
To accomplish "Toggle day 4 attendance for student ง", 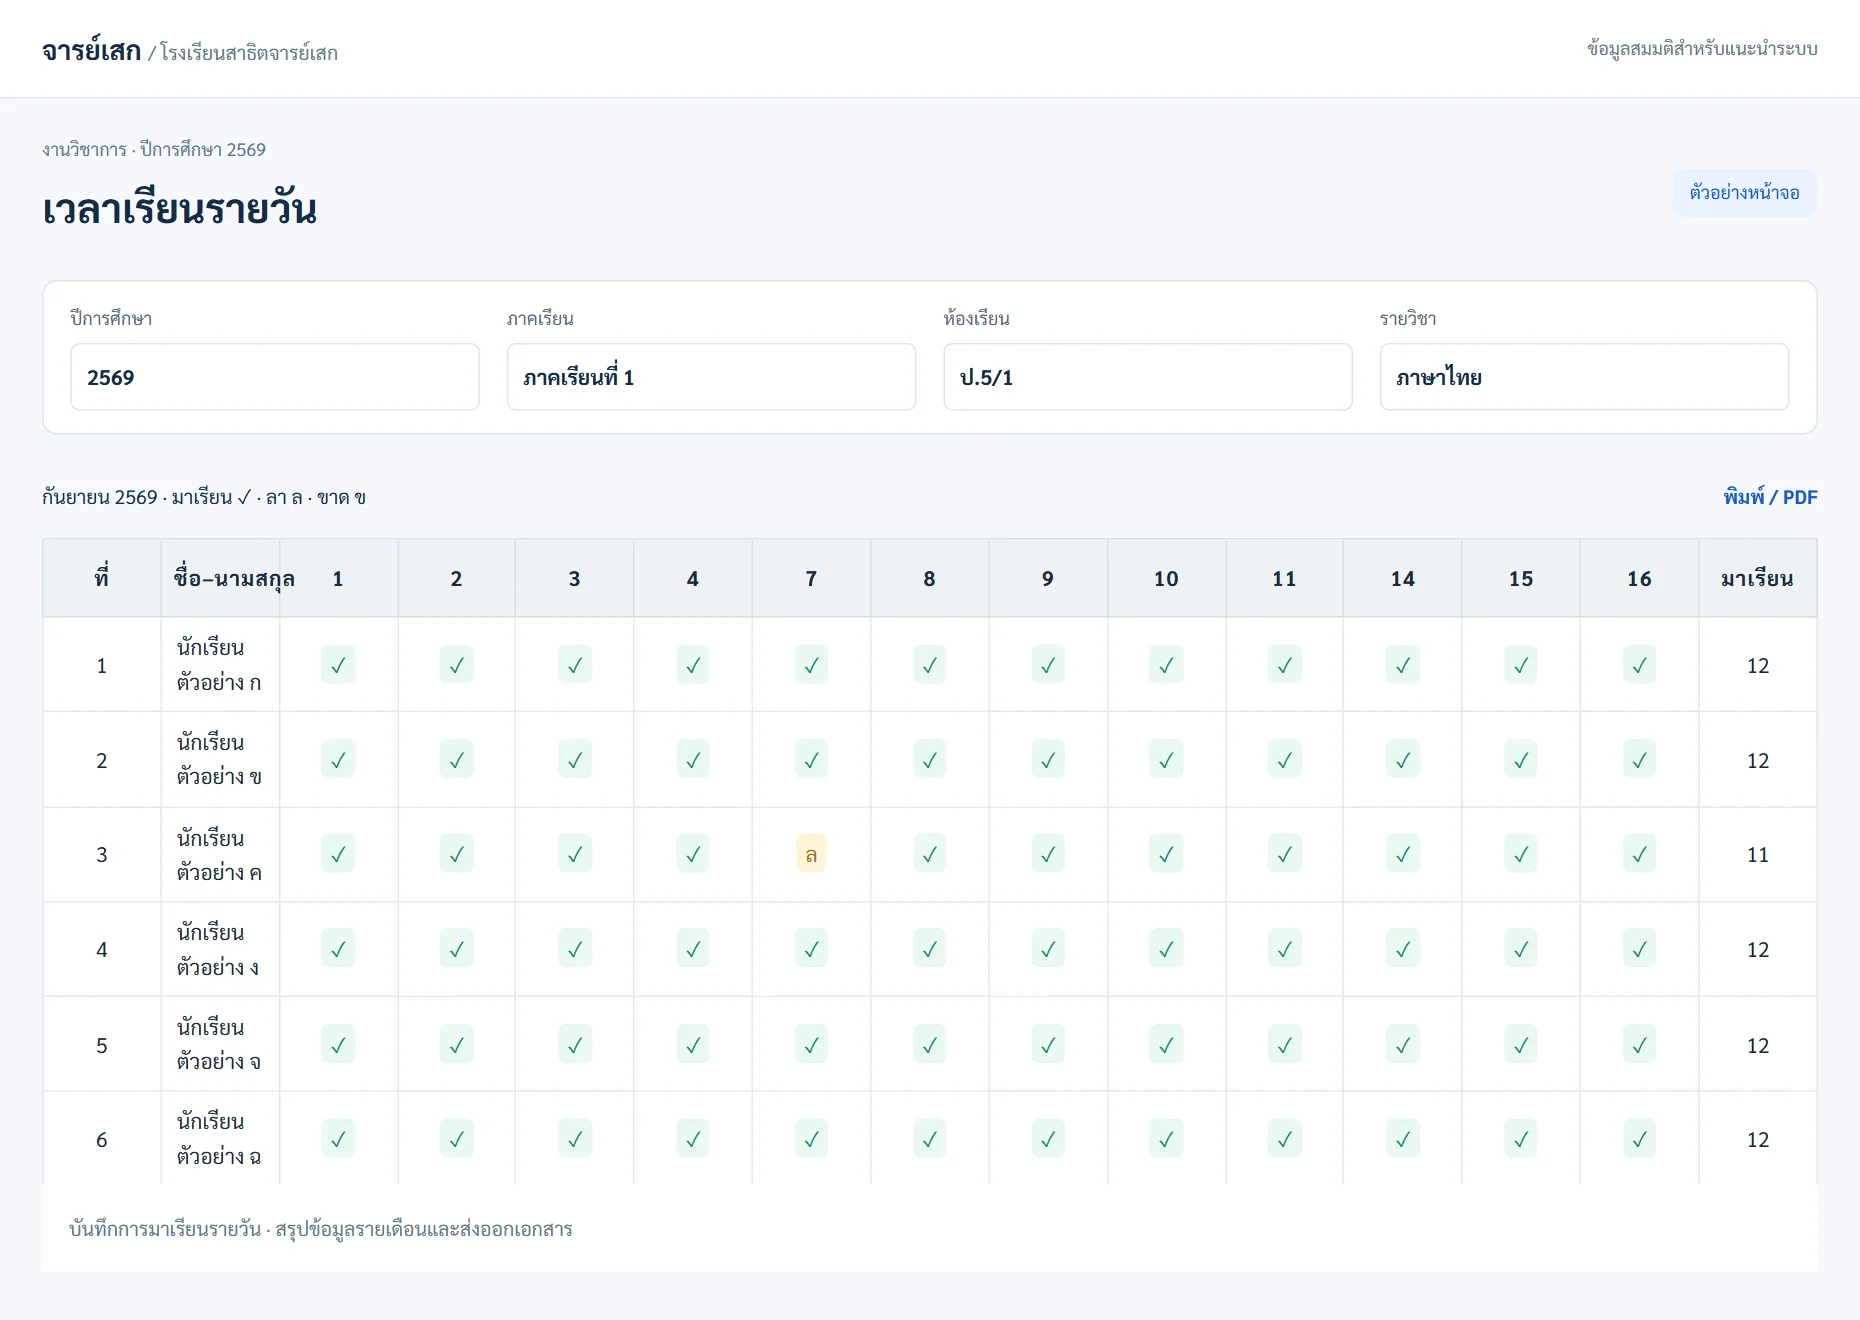I will coord(693,949).
